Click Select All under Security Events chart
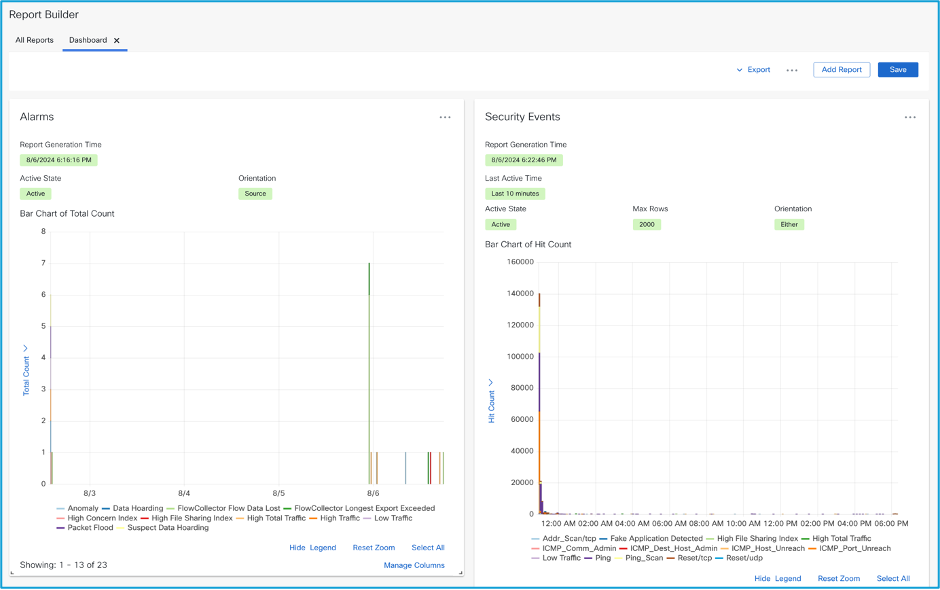Image resolution: width=940 pixels, height=590 pixels. (893, 579)
